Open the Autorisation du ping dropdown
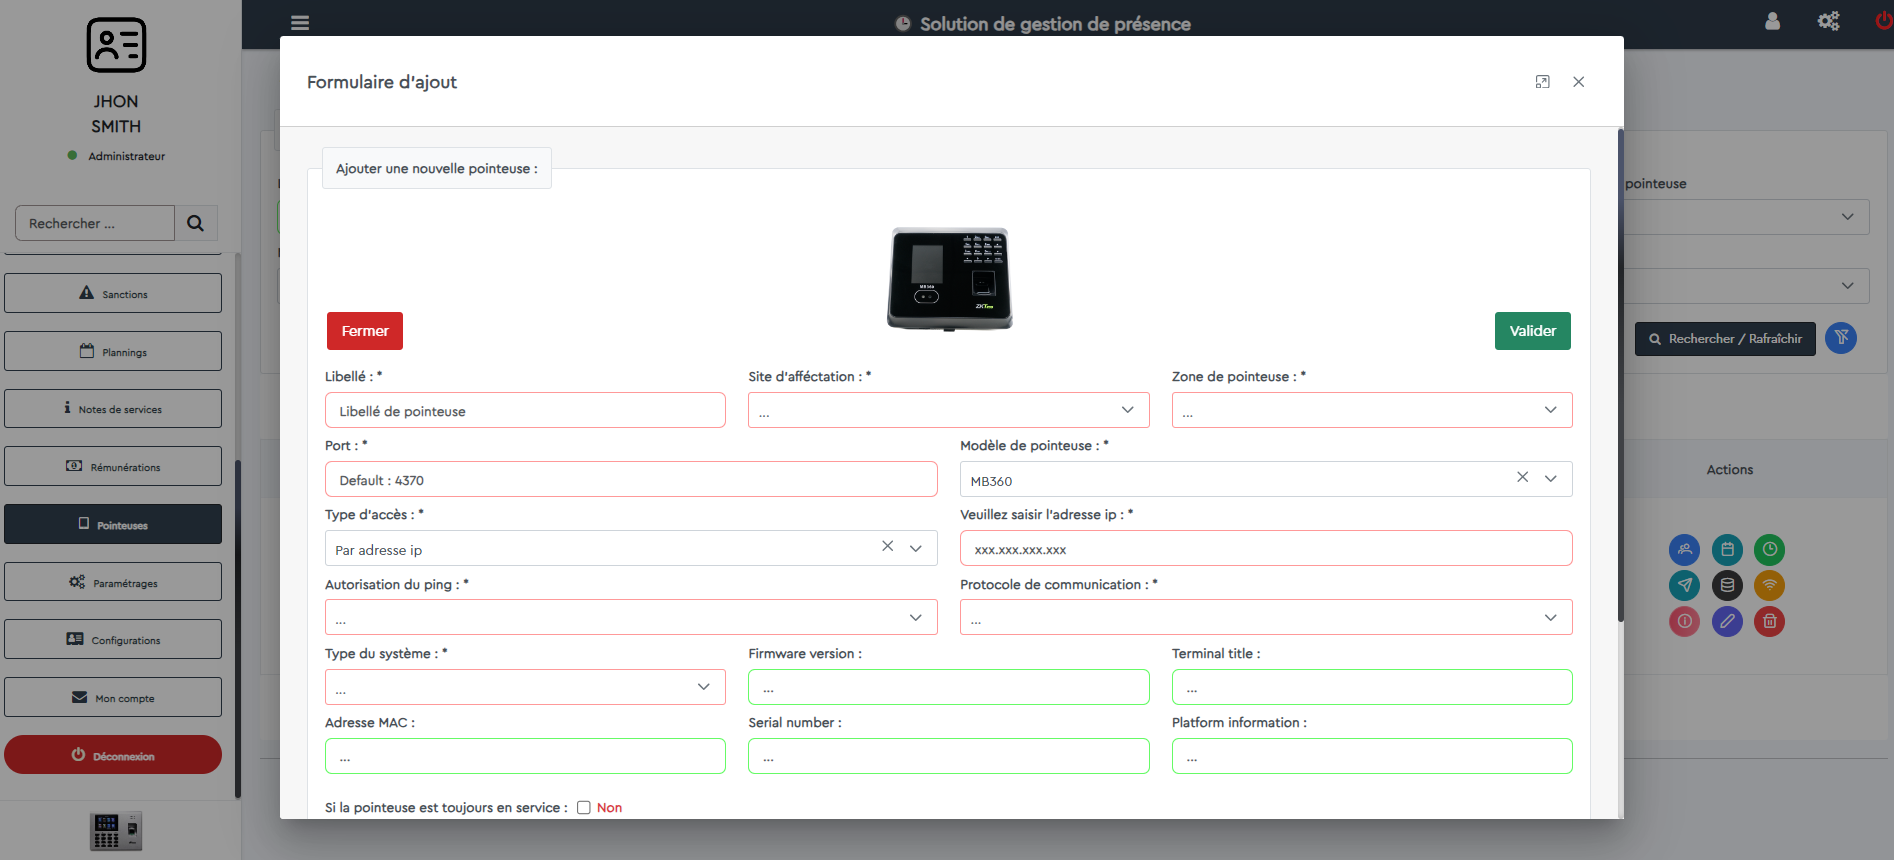Image resolution: width=1894 pixels, height=860 pixels. 631,617
